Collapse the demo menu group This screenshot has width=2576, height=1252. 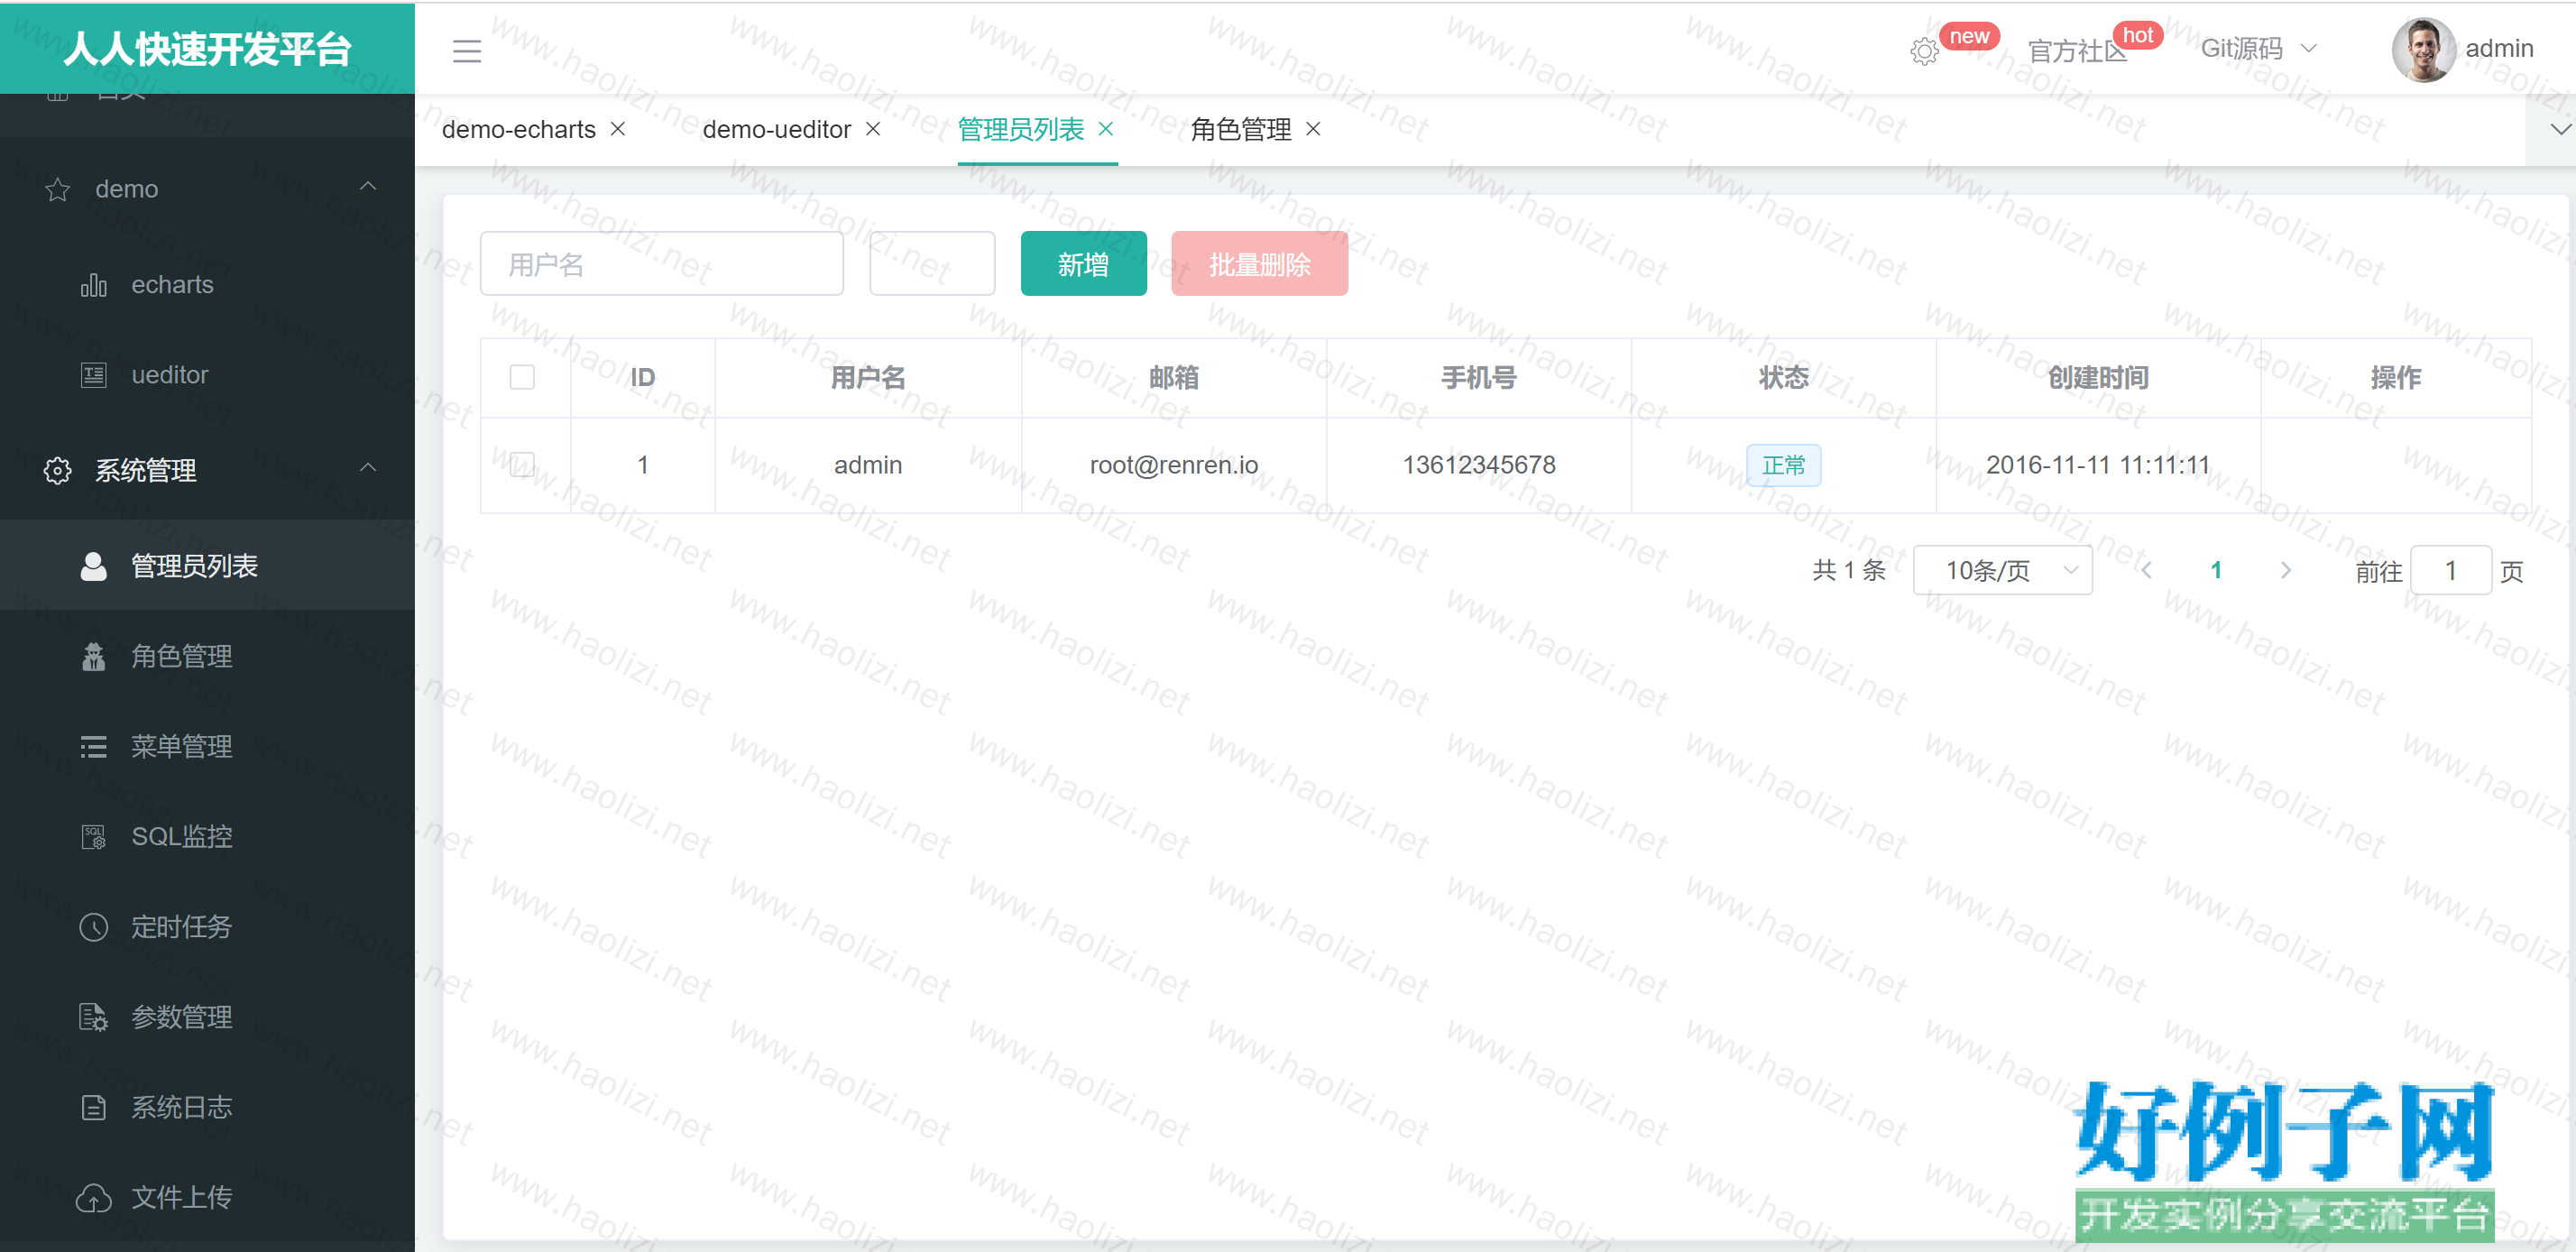(368, 187)
